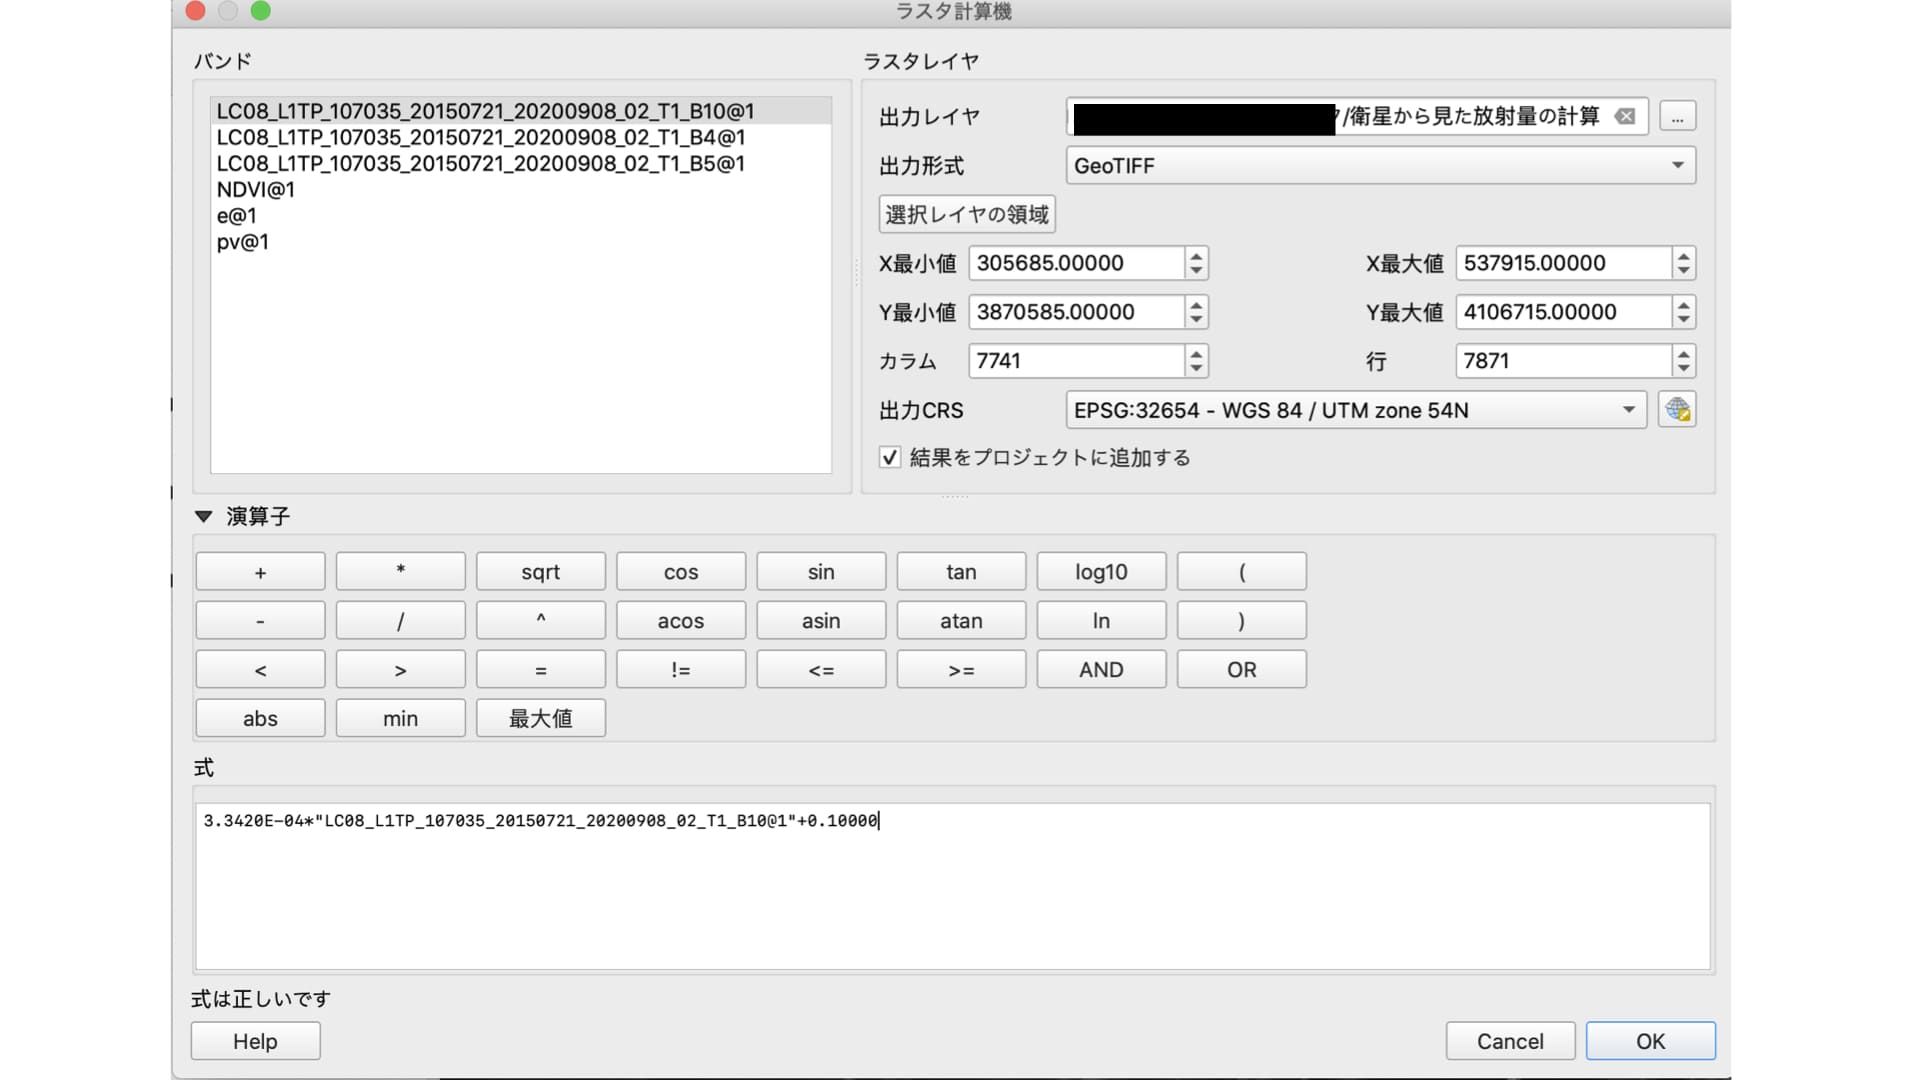Open the output CRS dropdown

coord(1355,410)
